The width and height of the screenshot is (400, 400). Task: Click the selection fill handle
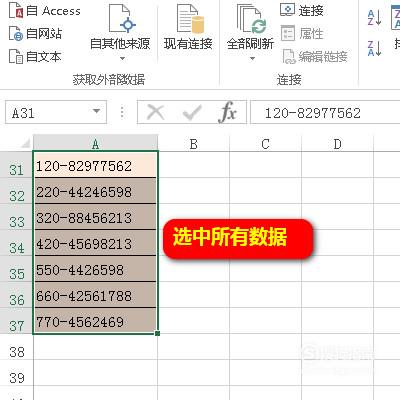[x=158, y=333]
